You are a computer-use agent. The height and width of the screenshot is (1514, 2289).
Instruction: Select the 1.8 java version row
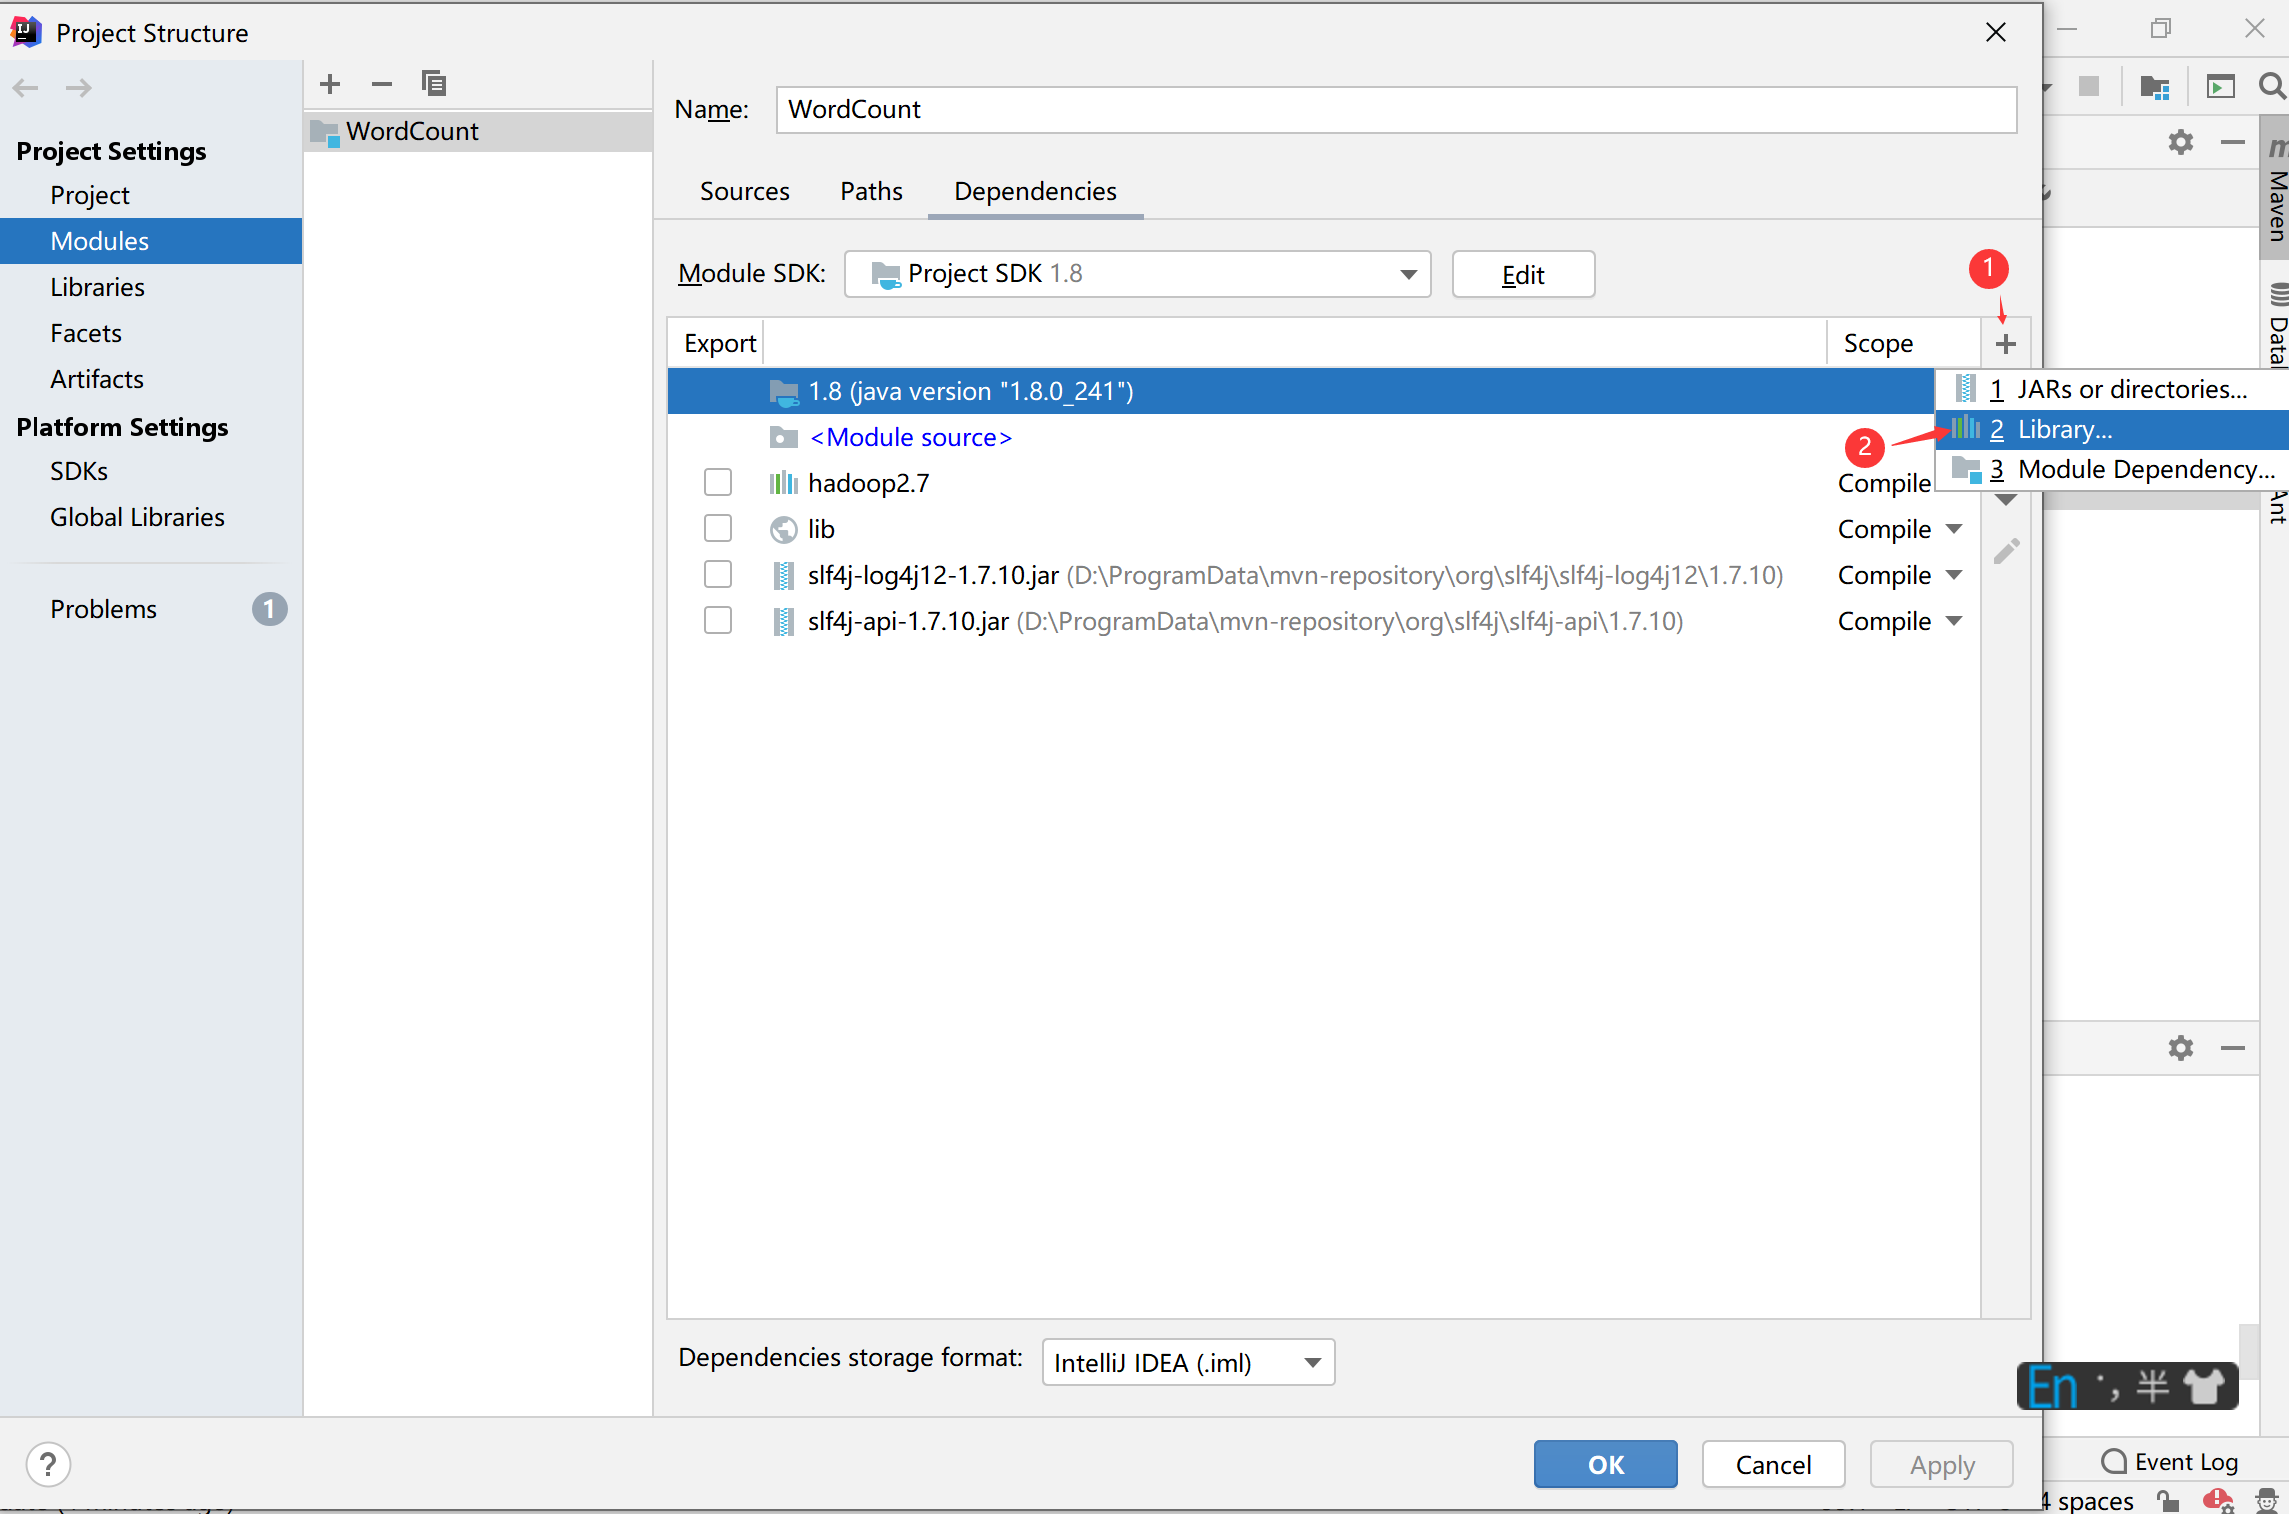click(x=1300, y=391)
